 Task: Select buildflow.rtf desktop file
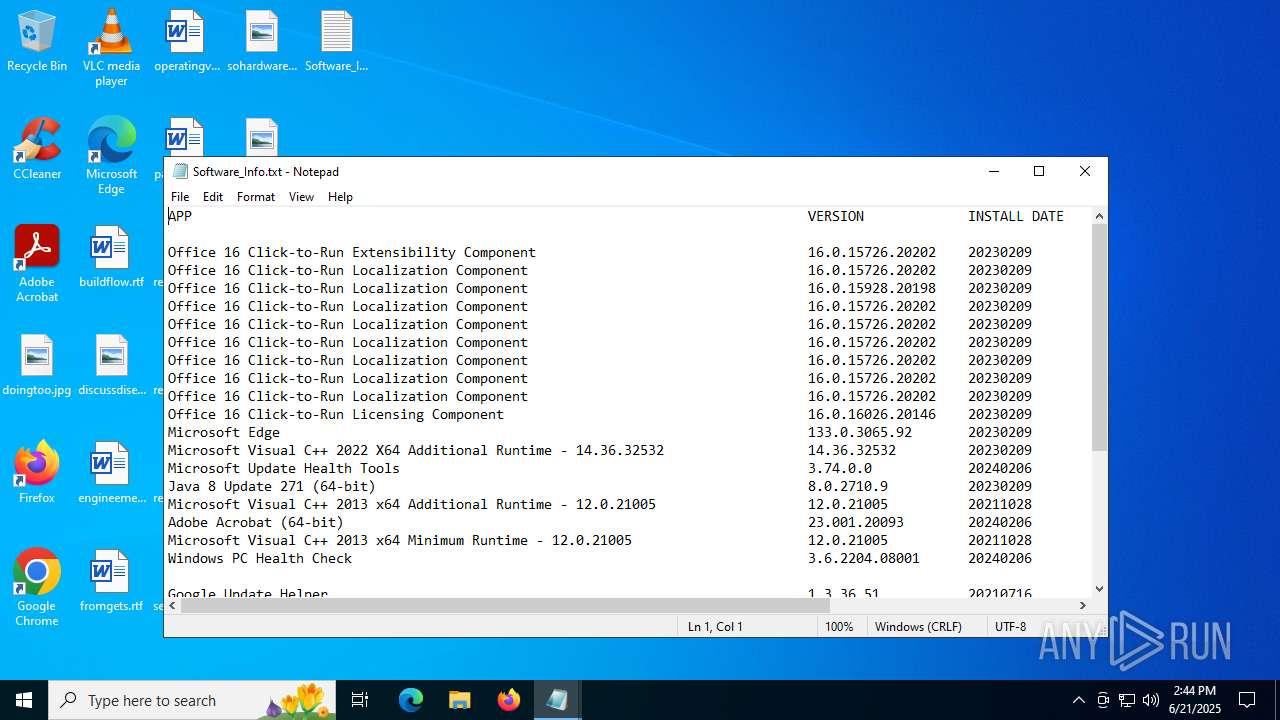click(x=111, y=258)
